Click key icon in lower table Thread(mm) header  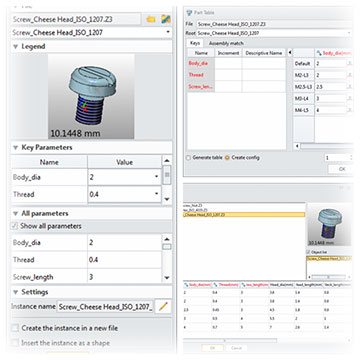coord(215,285)
